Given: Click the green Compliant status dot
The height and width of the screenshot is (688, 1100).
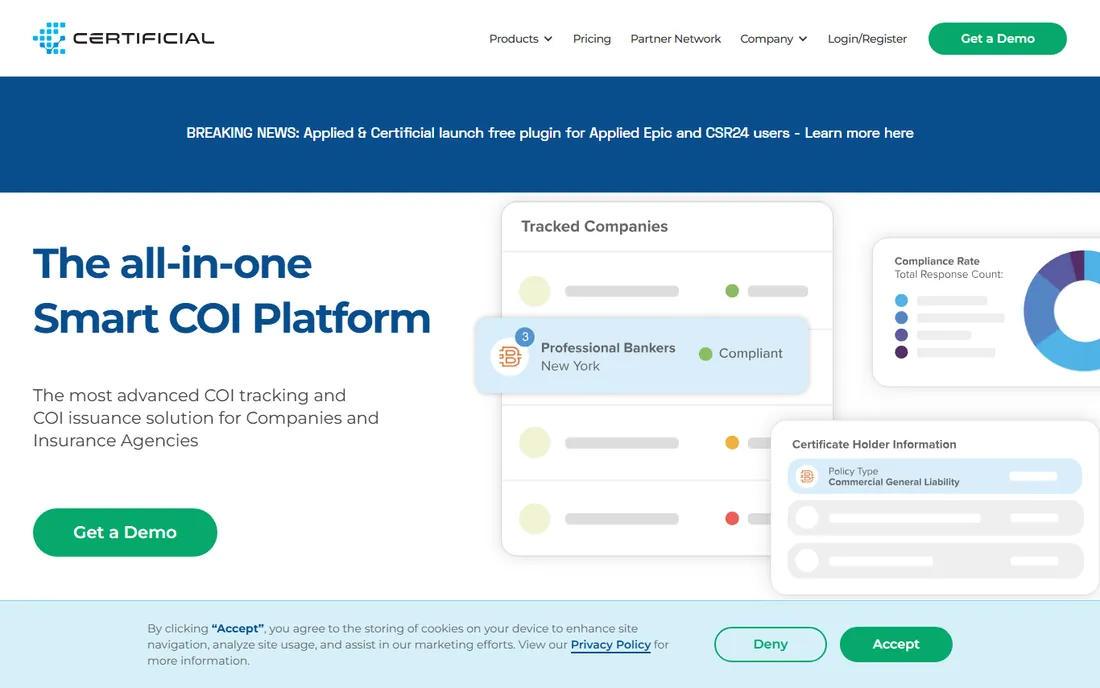Looking at the screenshot, I should [705, 354].
